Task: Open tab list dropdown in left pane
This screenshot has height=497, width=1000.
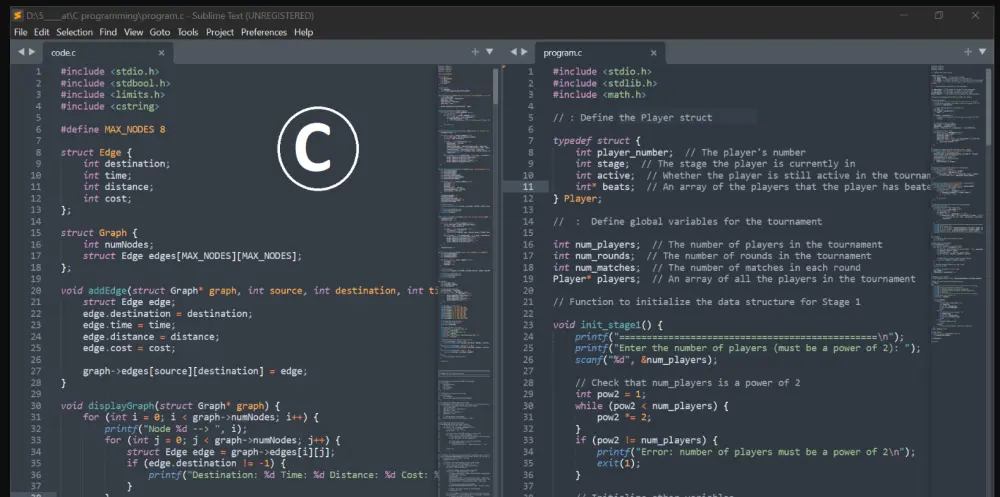Action: click(490, 52)
